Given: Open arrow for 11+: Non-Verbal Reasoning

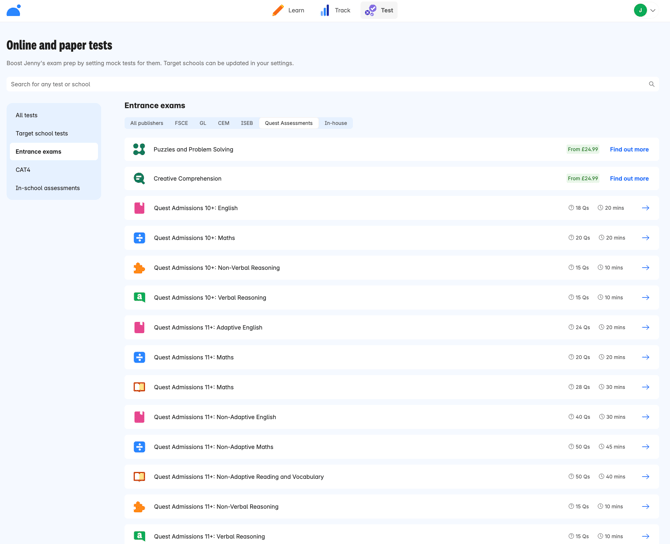Looking at the screenshot, I should tap(646, 506).
